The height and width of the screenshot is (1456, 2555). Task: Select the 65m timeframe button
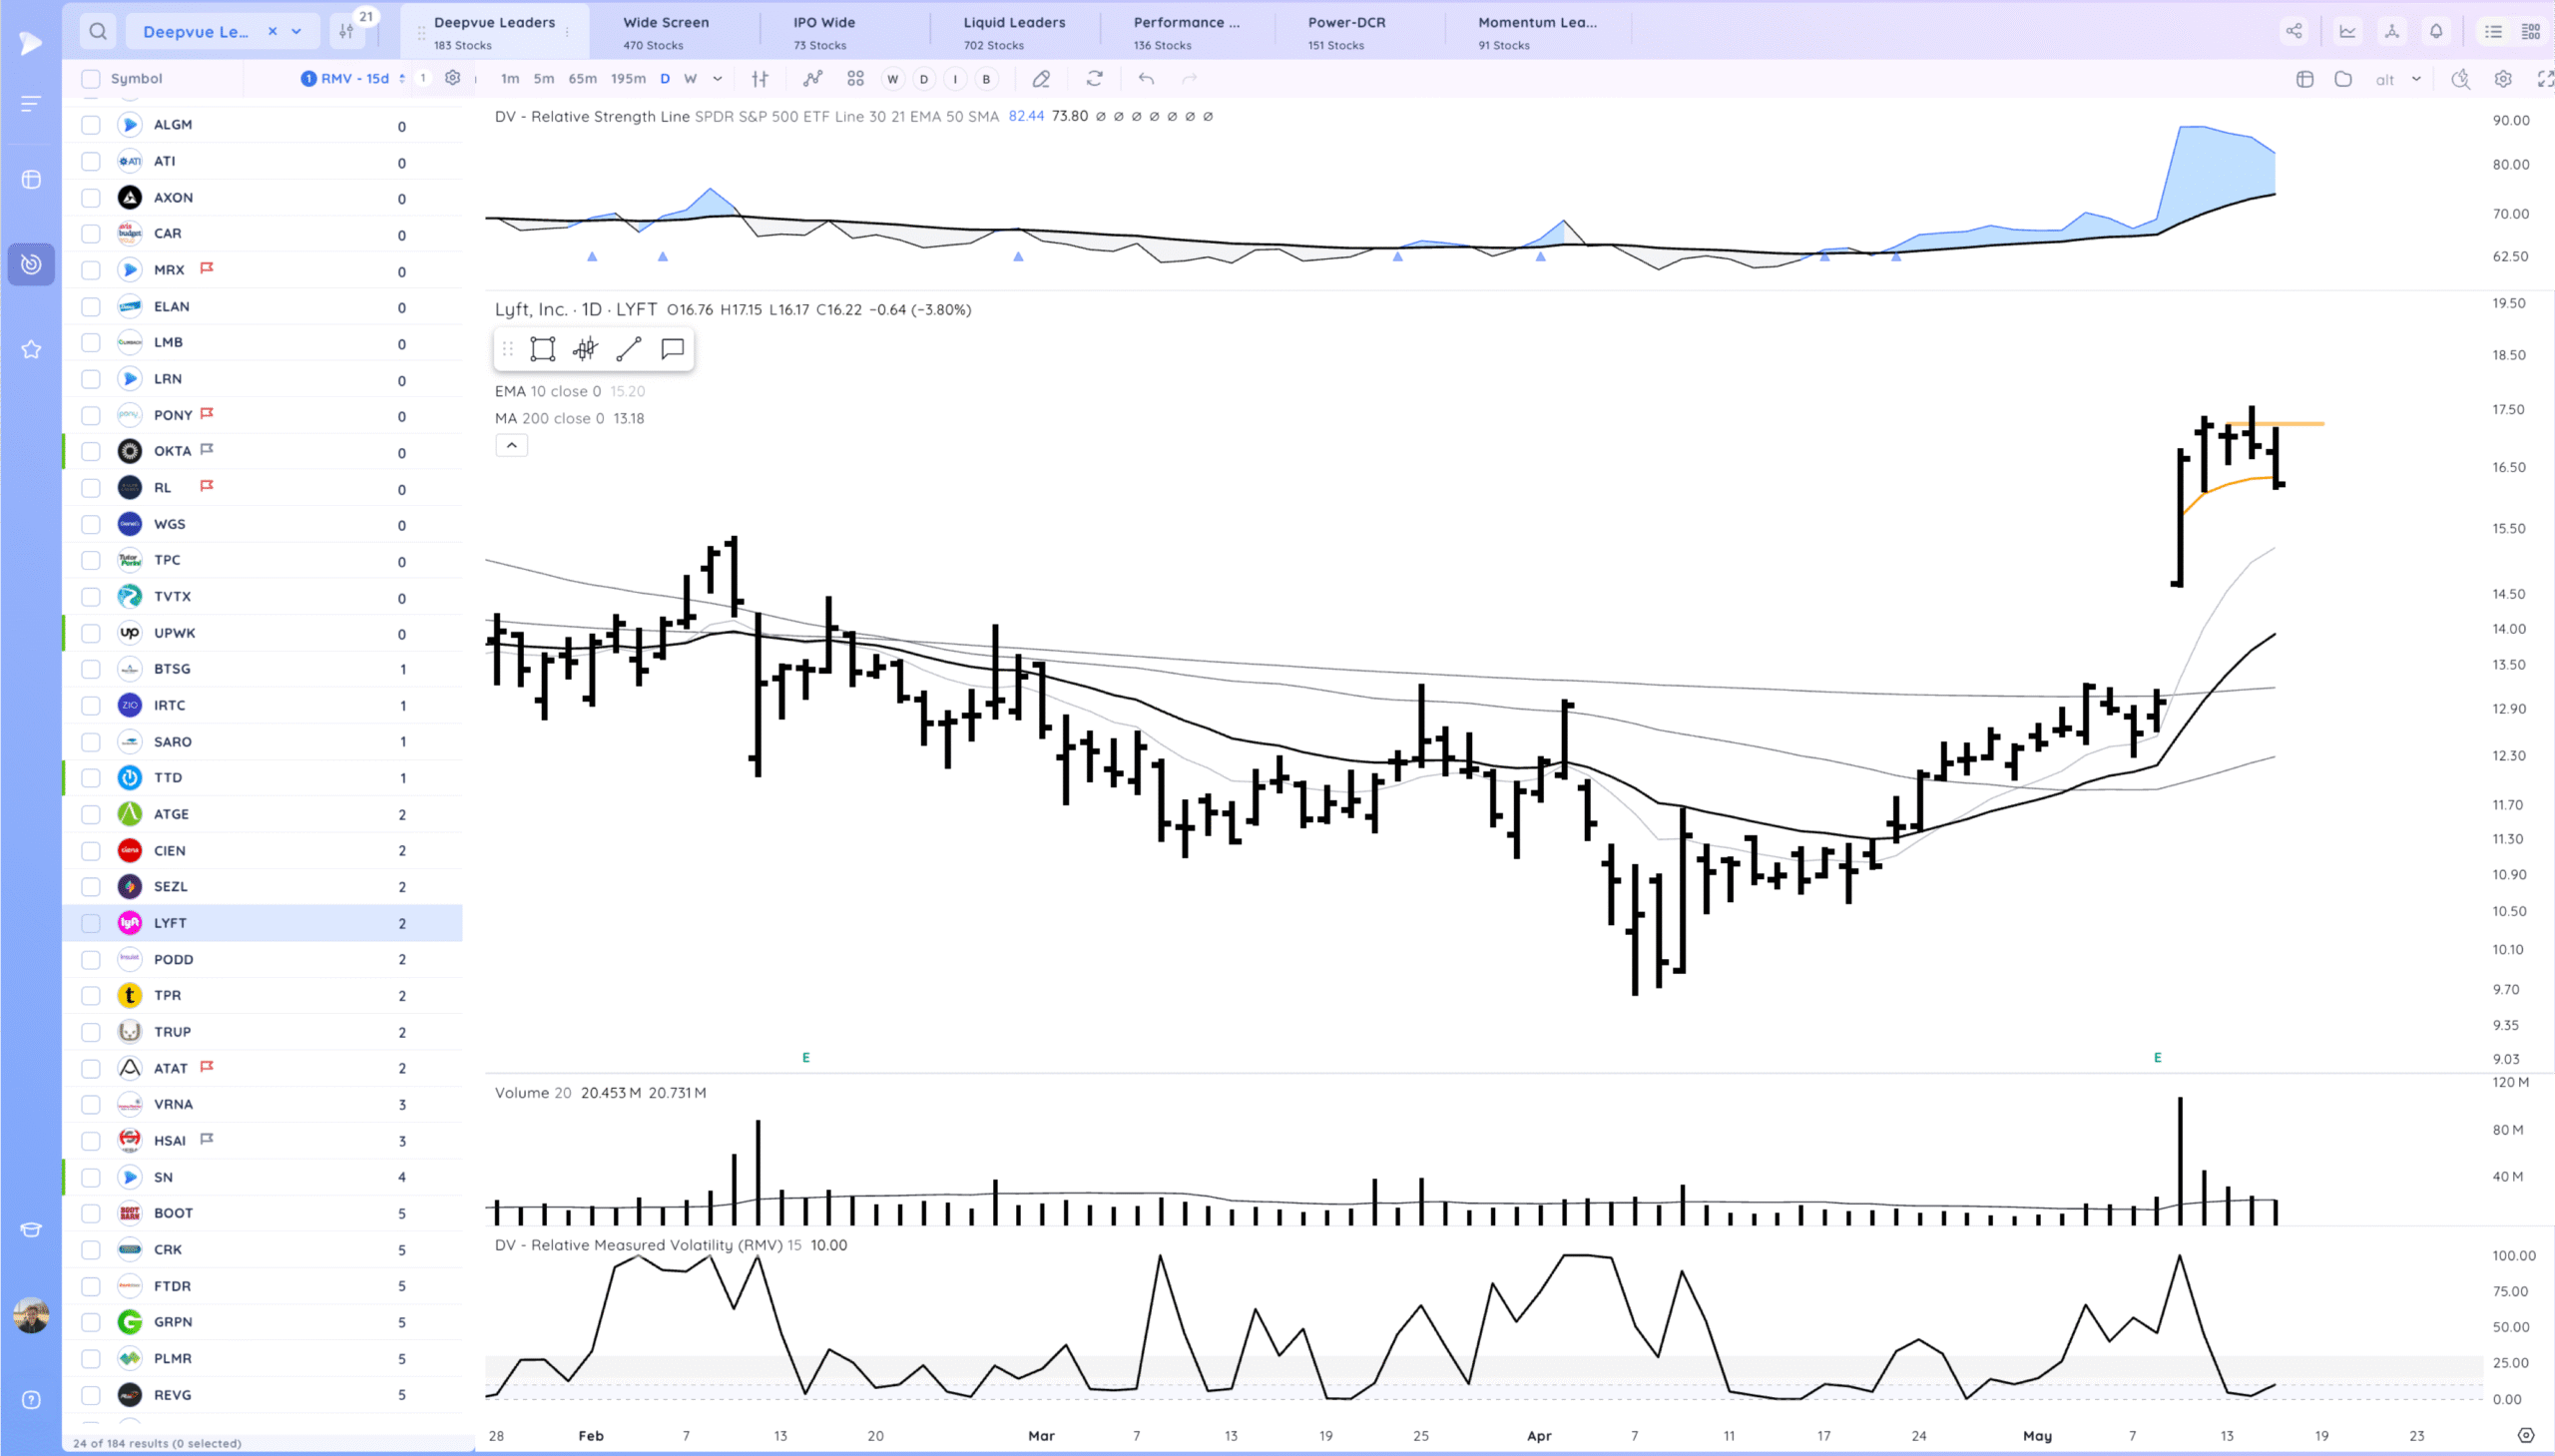coord(582,79)
